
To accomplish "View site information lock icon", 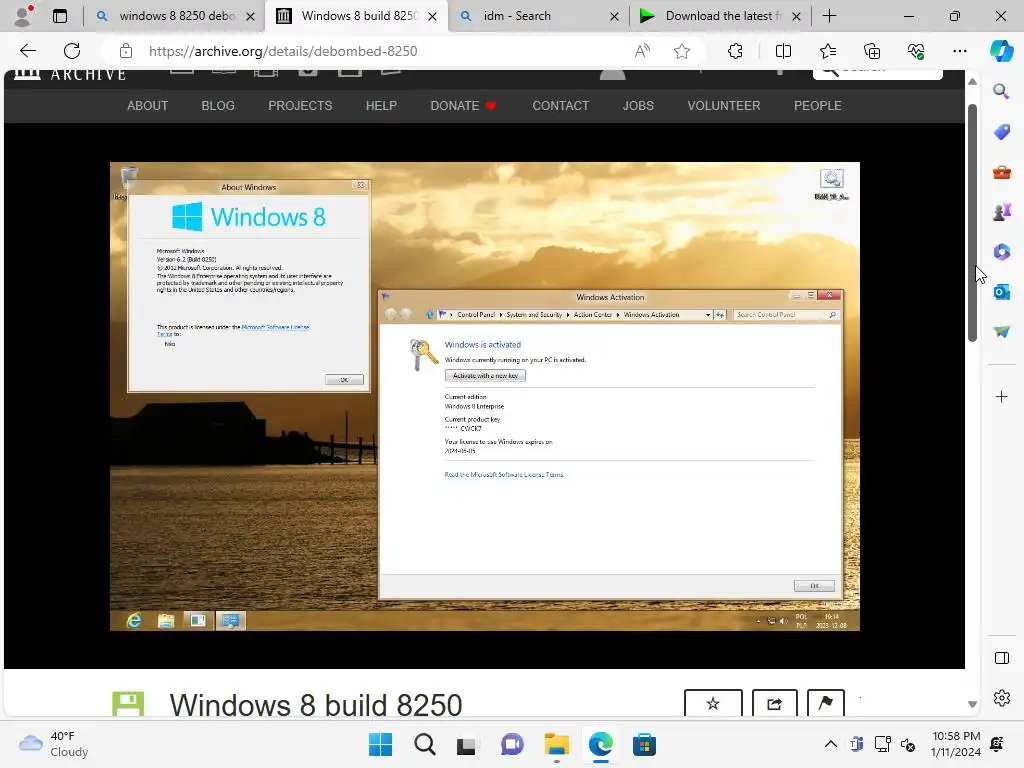I will pyautogui.click(x=126, y=51).
